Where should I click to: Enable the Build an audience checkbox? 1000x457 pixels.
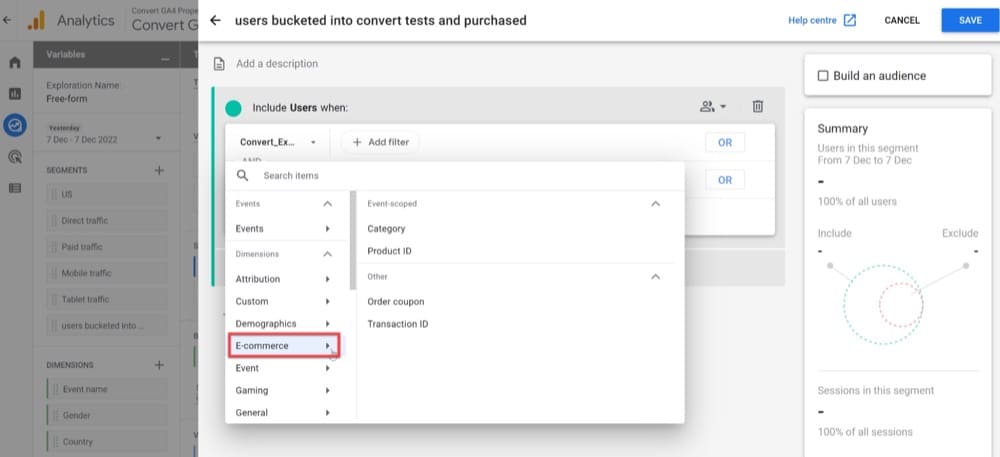tap(823, 76)
